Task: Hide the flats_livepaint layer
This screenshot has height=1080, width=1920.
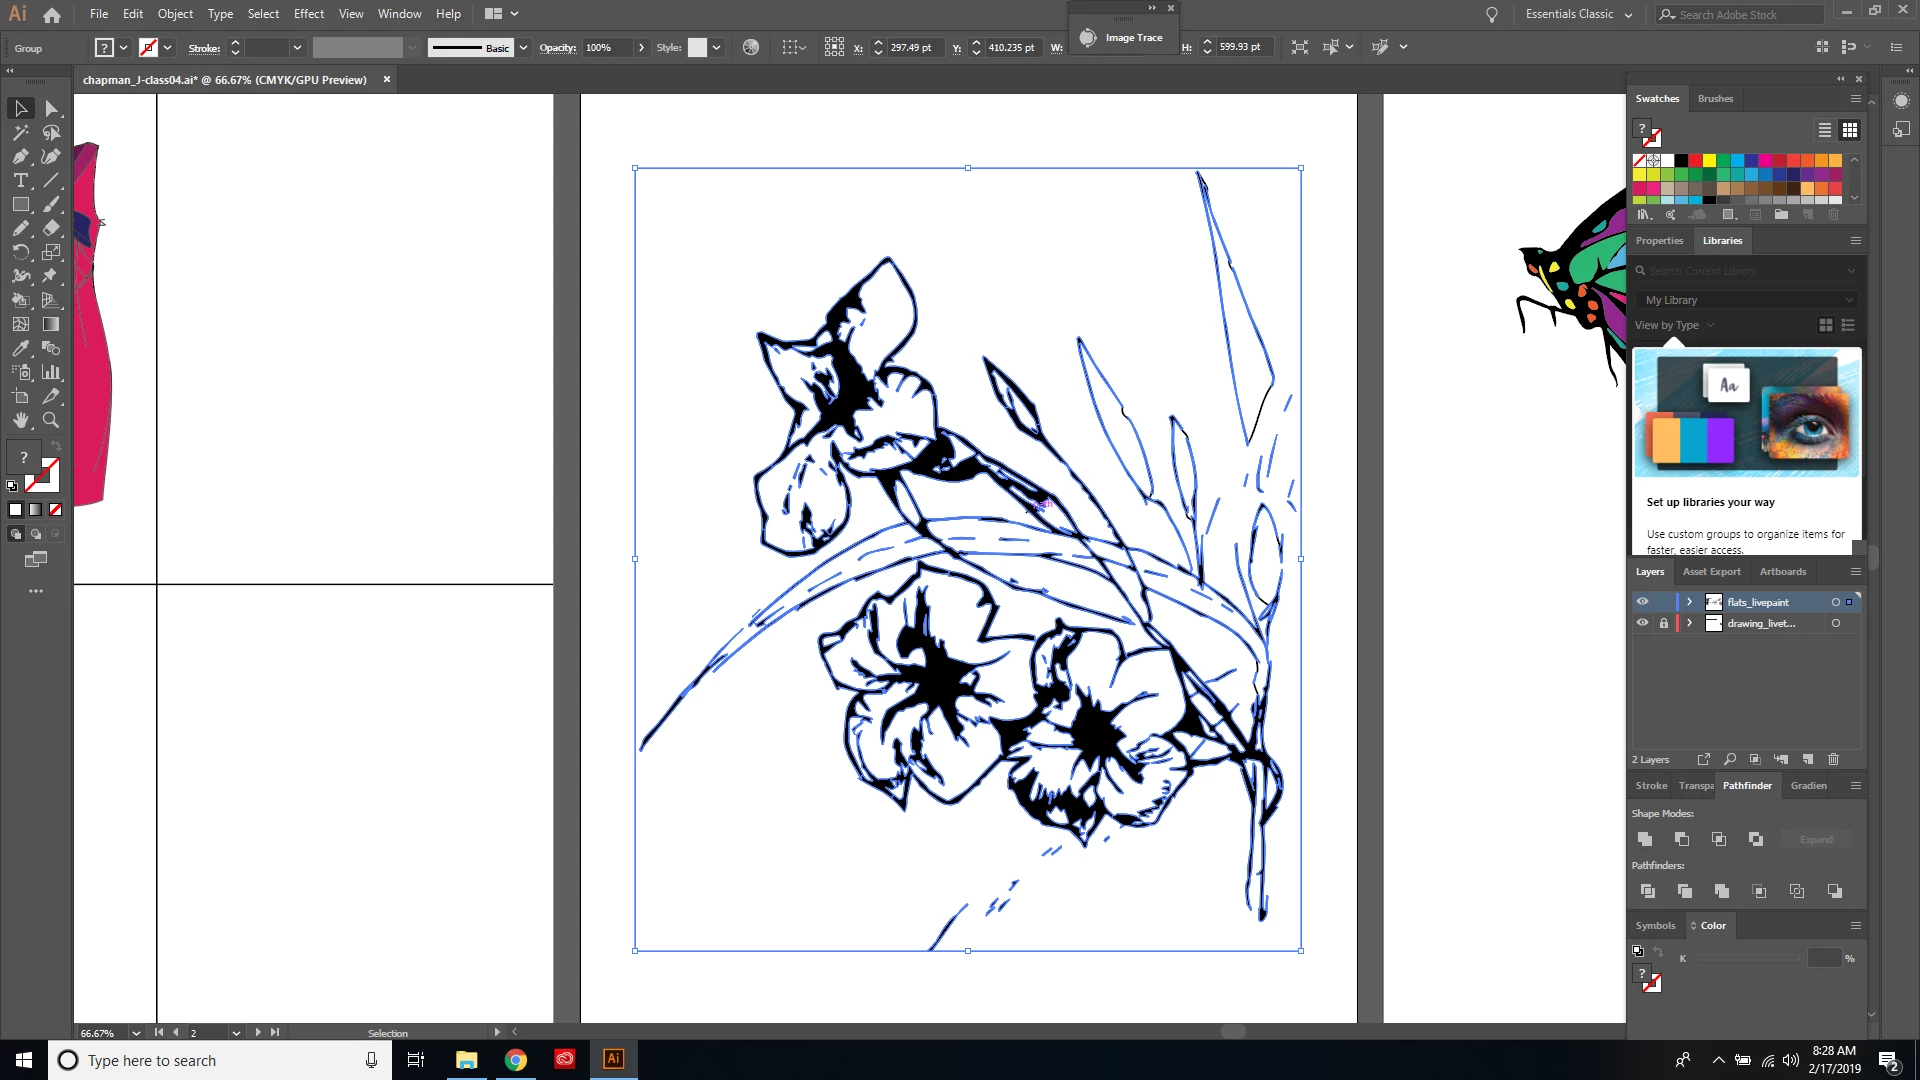Action: (1642, 602)
